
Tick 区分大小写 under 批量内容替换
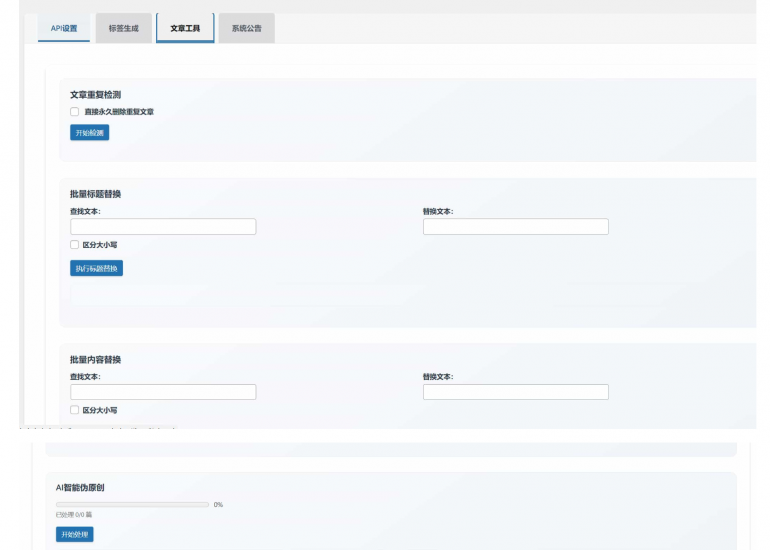click(75, 410)
